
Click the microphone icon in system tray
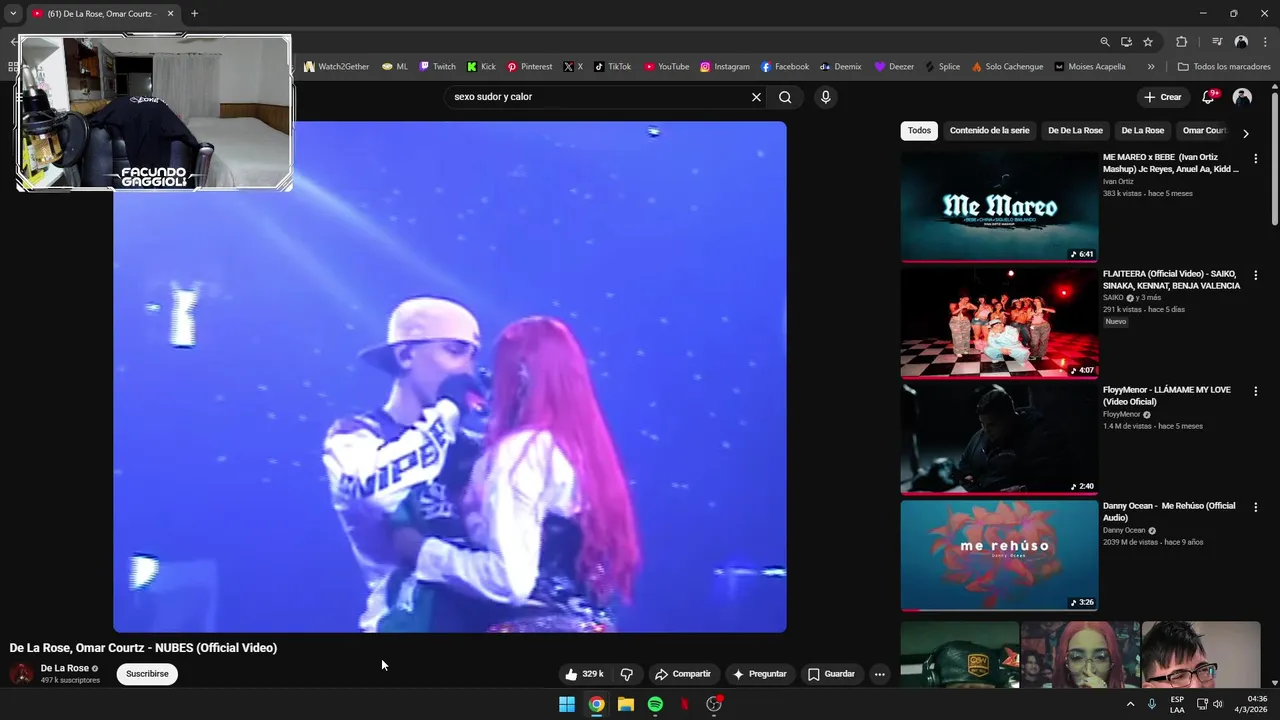[x=1152, y=704]
